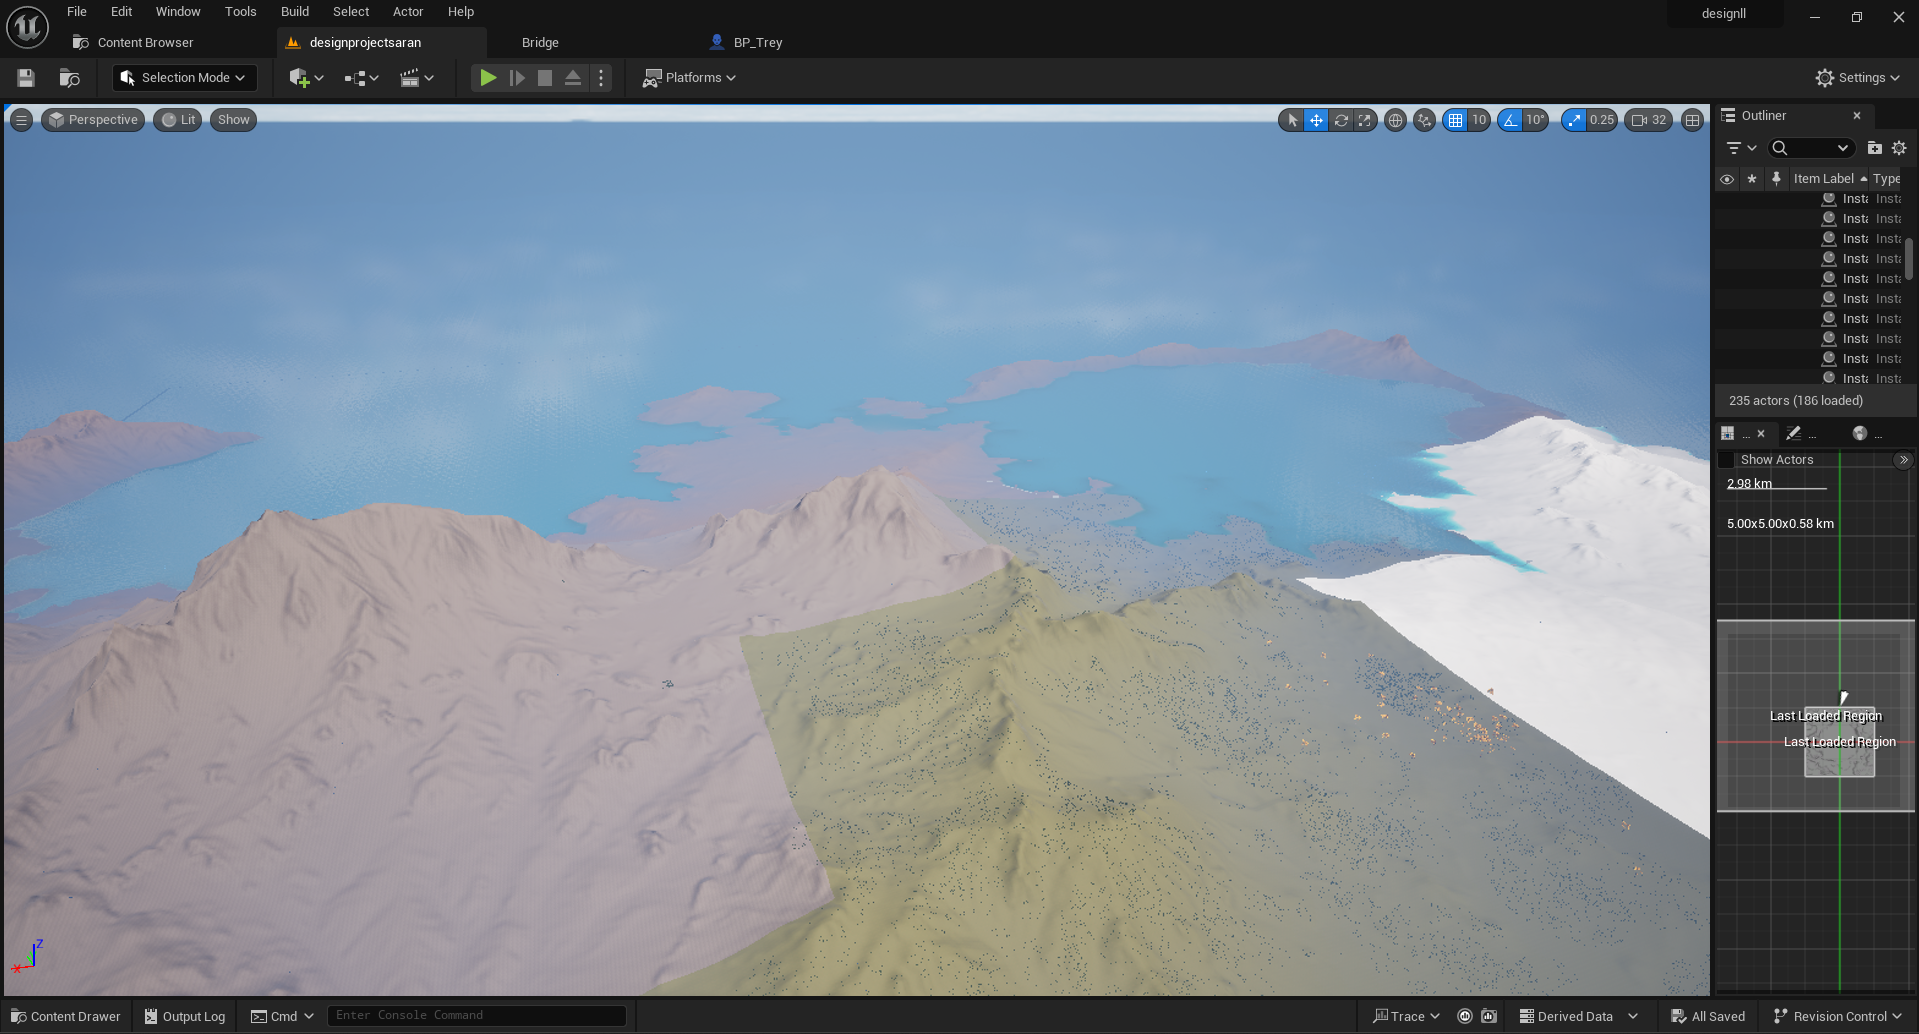Toggle grid snapping in viewport toolbar
The height and width of the screenshot is (1034, 1919).
point(1455,120)
